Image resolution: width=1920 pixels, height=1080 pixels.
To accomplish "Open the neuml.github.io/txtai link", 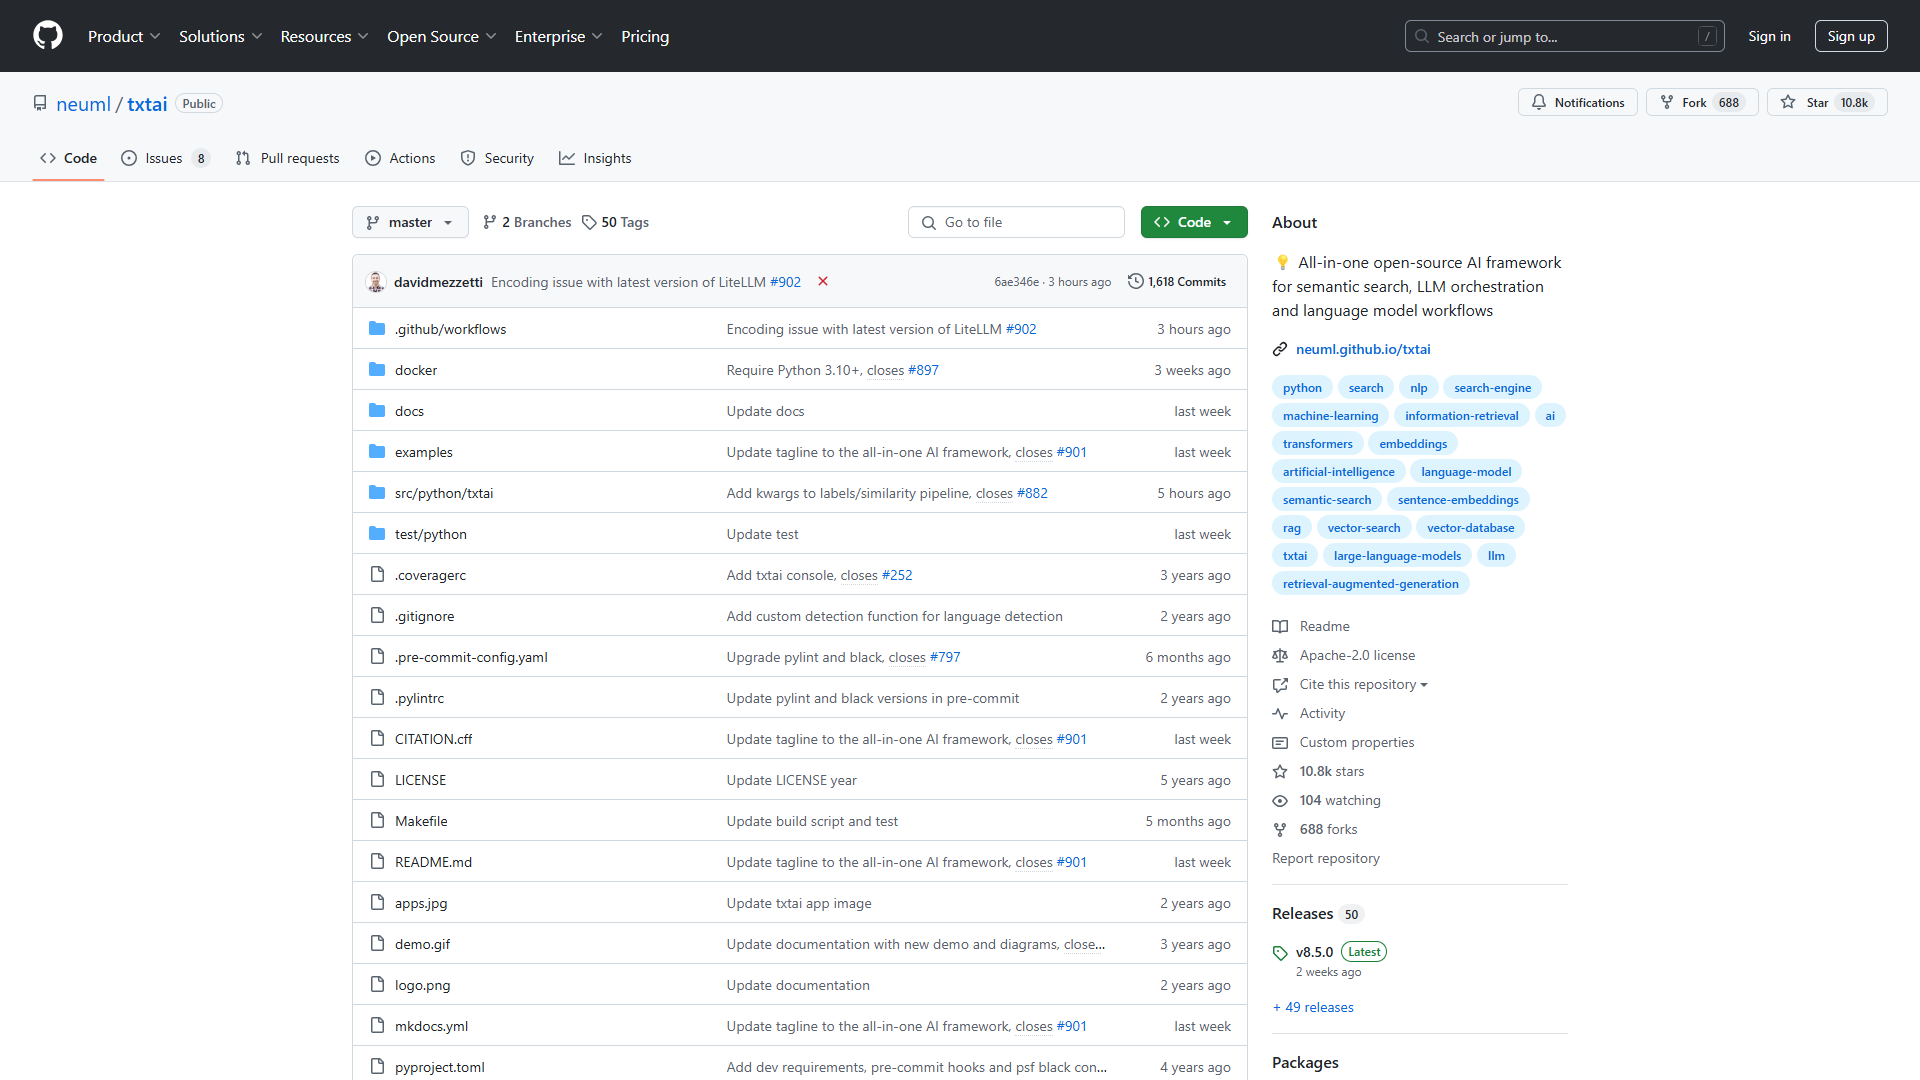I will (x=1363, y=349).
